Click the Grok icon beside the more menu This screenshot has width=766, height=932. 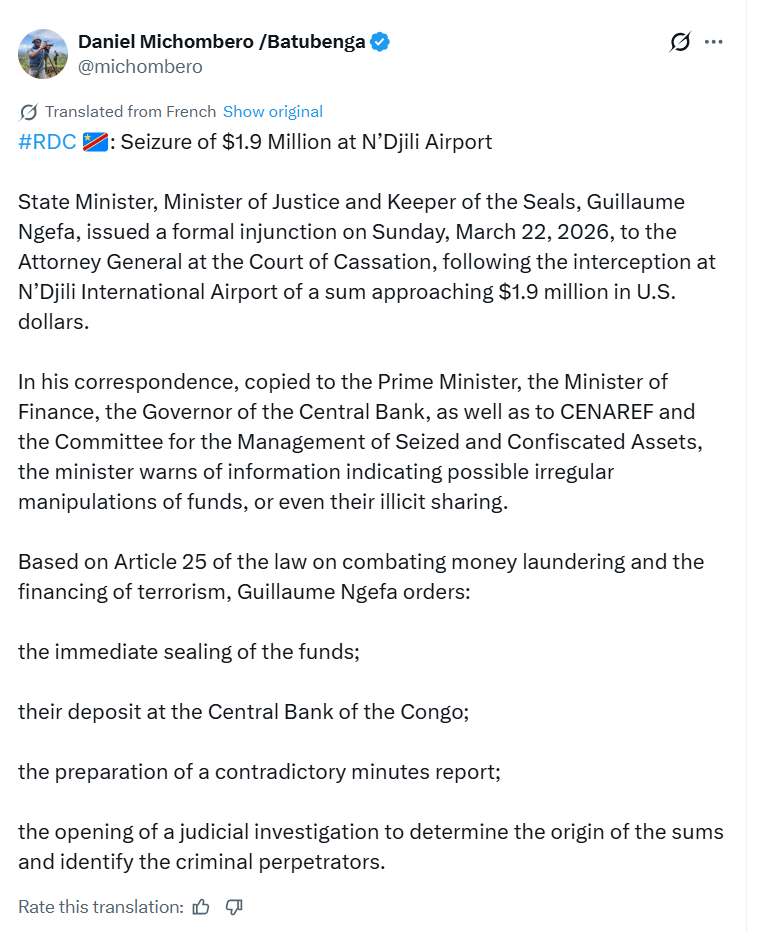(680, 42)
